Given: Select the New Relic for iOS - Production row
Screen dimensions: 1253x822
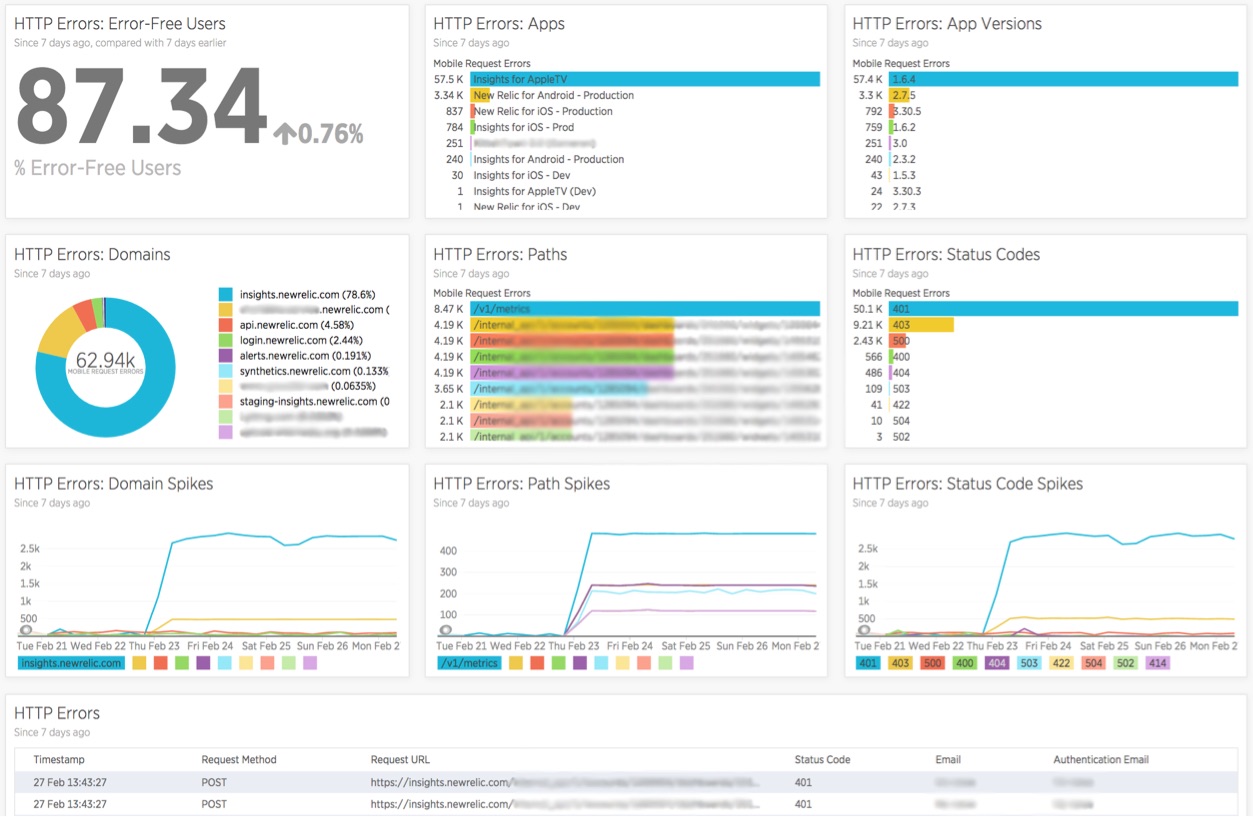Looking at the screenshot, I should 626,111.
